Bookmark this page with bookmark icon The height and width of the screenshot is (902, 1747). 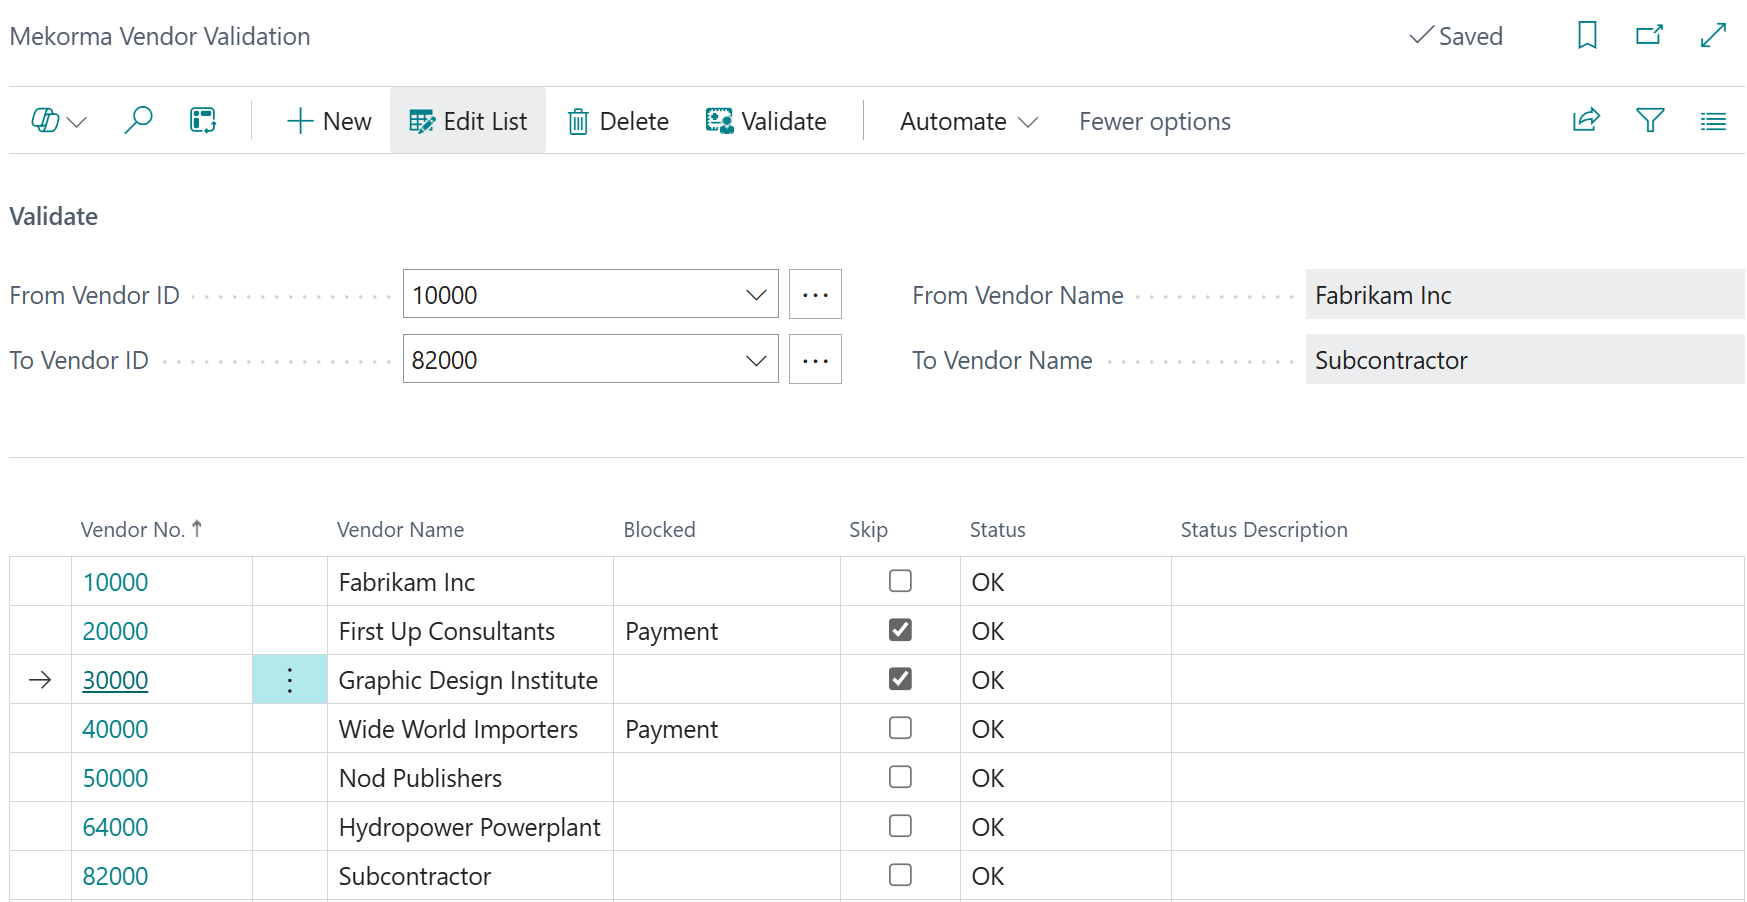click(x=1587, y=36)
